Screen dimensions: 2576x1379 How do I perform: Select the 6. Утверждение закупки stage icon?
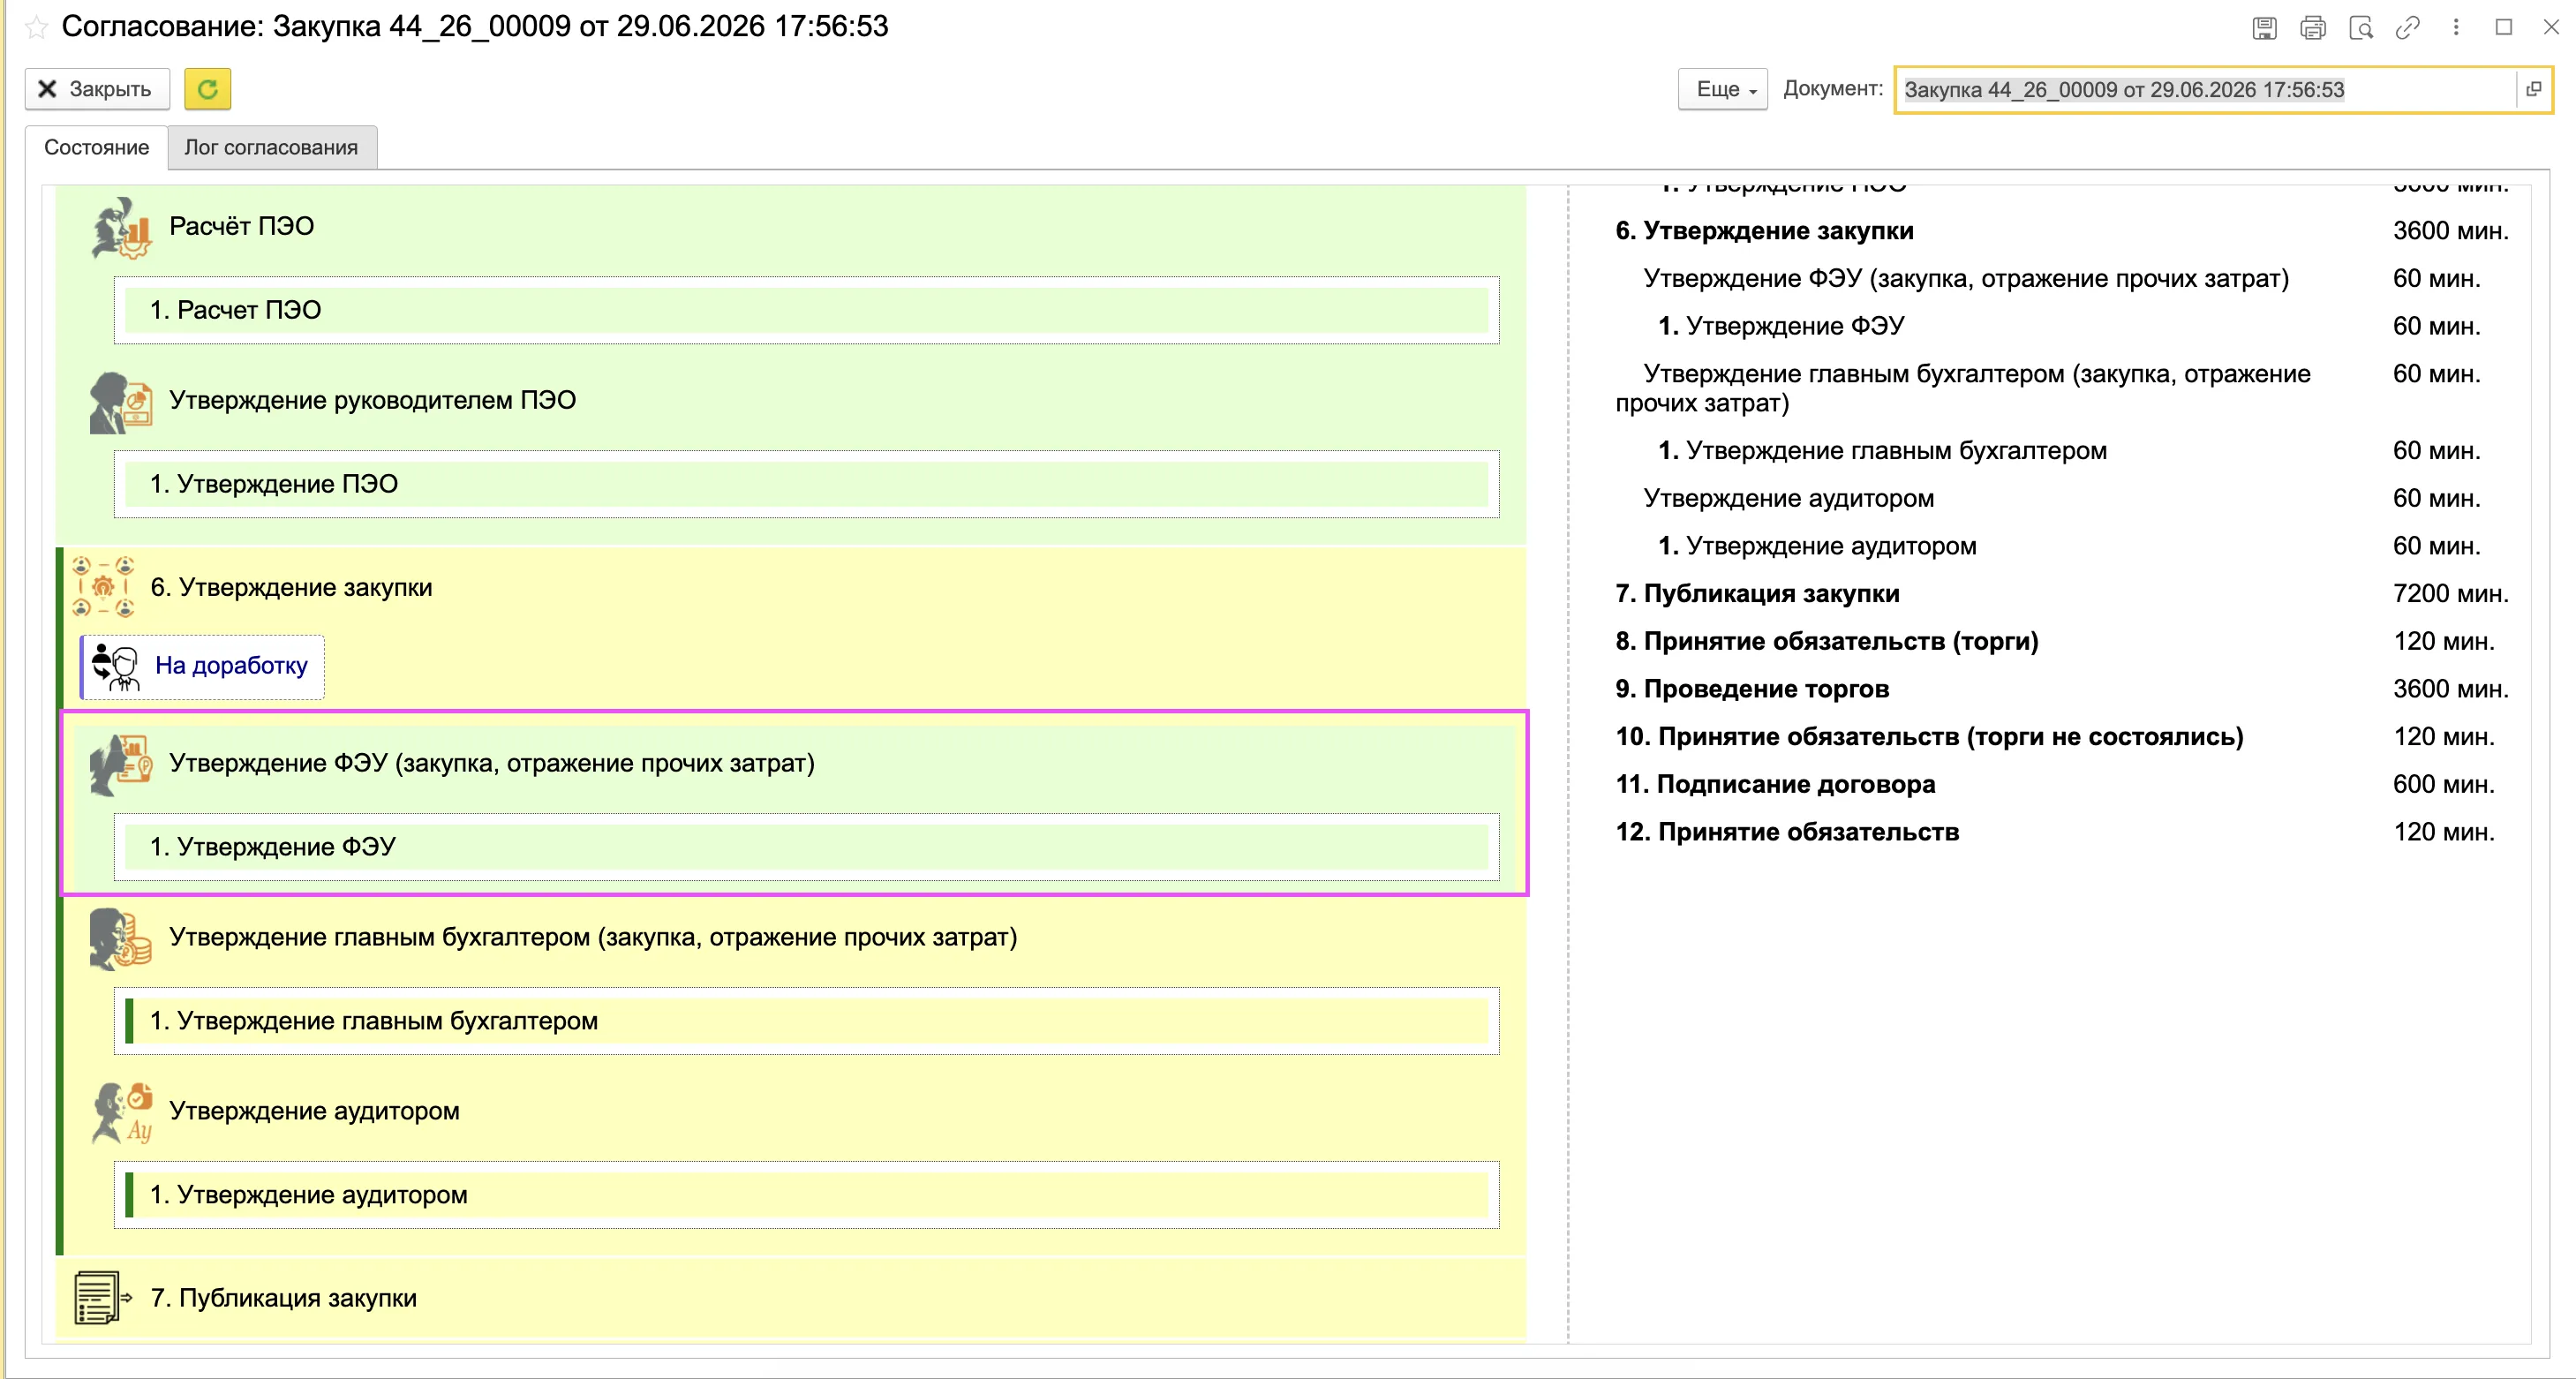pyautogui.click(x=103, y=587)
